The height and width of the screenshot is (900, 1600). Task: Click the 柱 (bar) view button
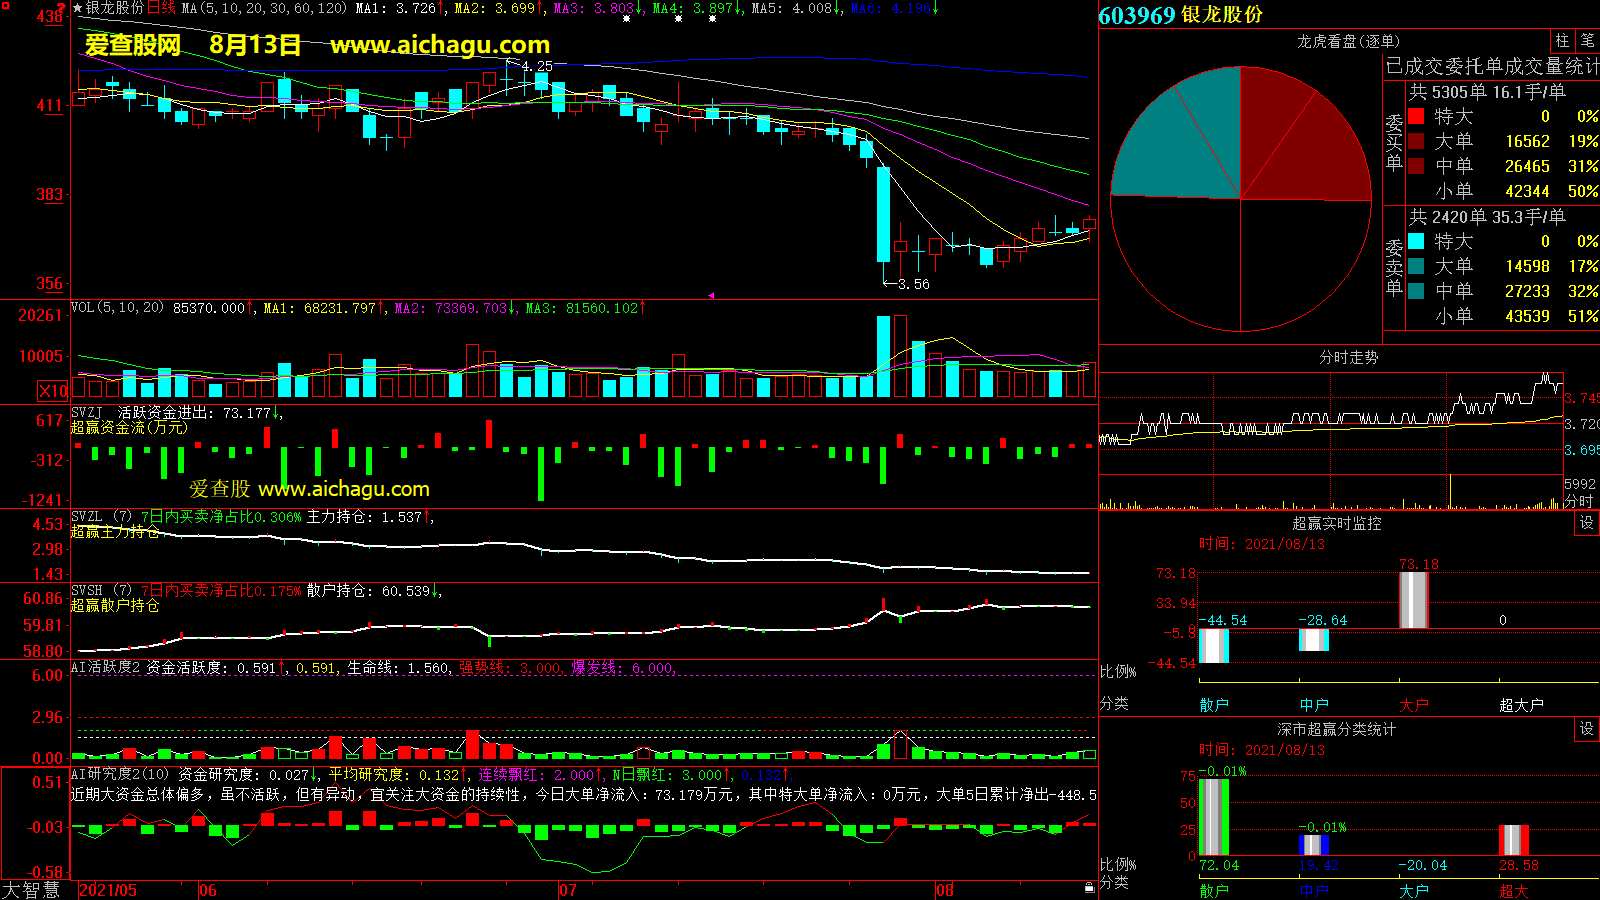click(1562, 41)
